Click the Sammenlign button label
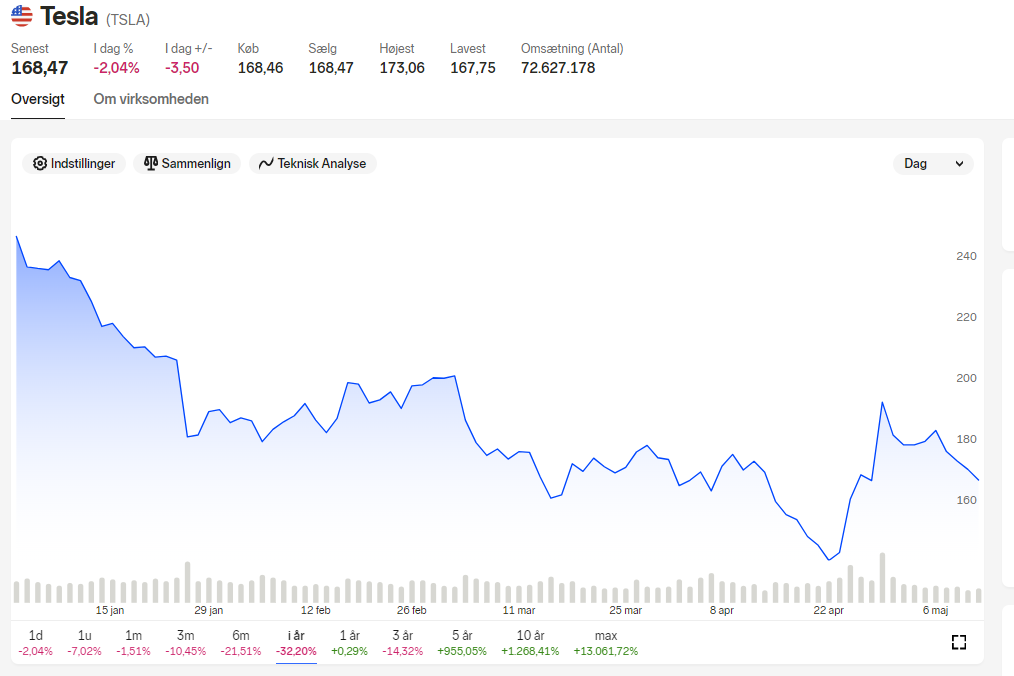 [196, 164]
